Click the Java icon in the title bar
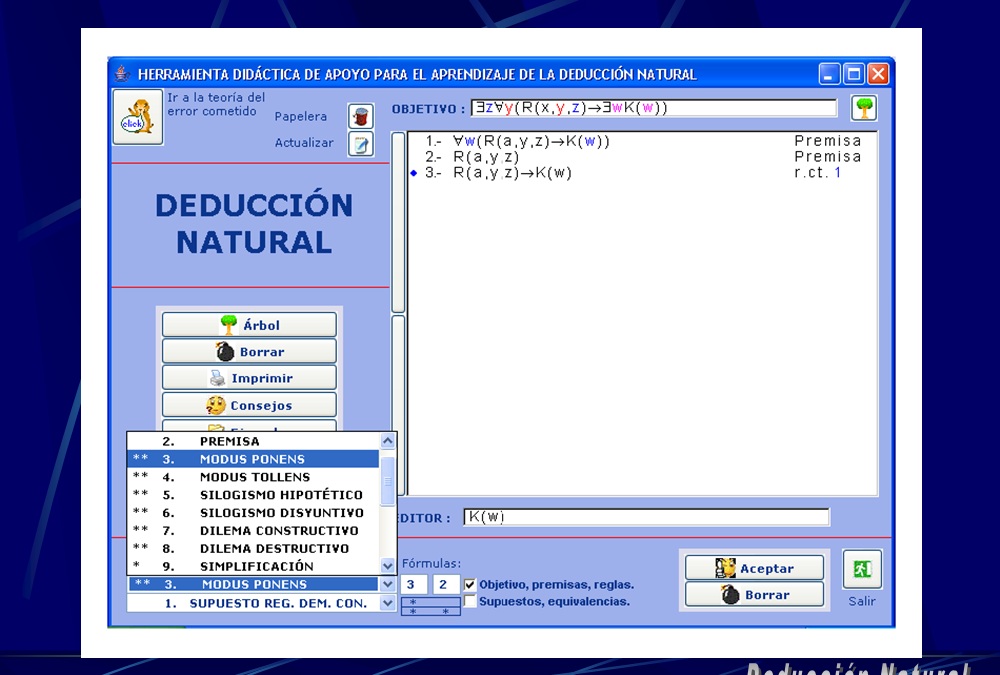Screen dimensions: 1000x675 point(122,74)
